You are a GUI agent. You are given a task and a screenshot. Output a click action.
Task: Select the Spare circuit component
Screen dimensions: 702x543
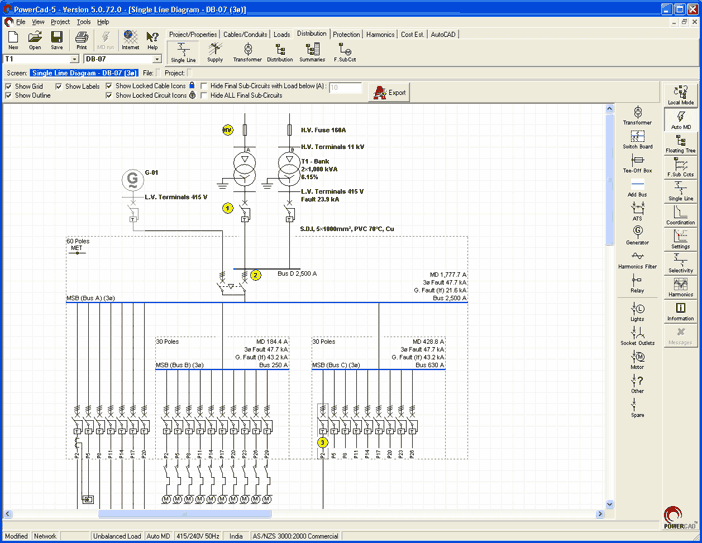pyautogui.click(x=638, y=408)
